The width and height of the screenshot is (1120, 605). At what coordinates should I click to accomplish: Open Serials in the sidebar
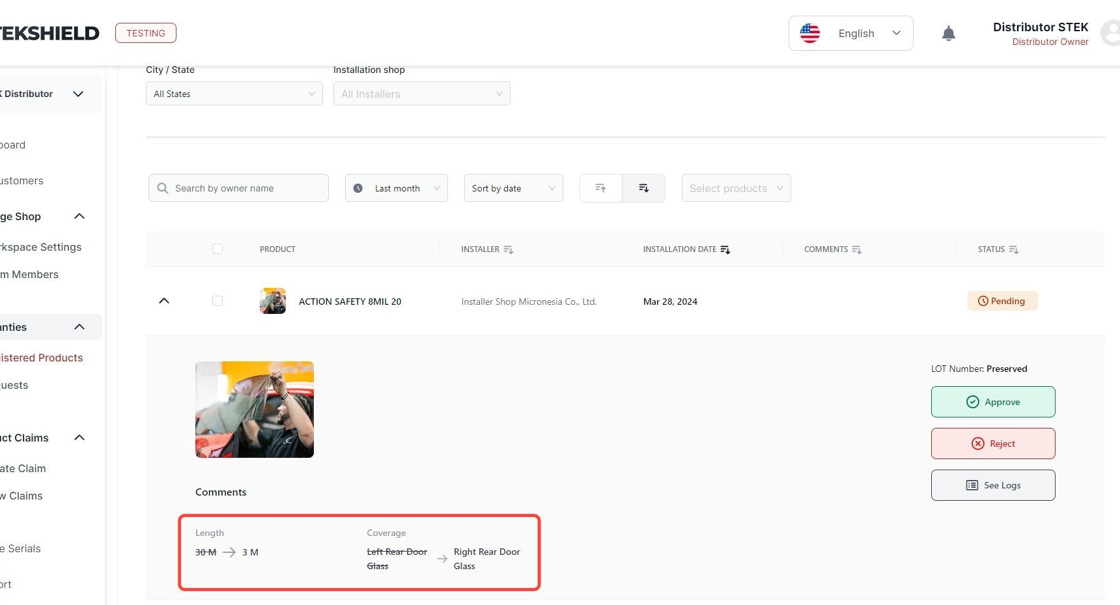coord(20,549)
